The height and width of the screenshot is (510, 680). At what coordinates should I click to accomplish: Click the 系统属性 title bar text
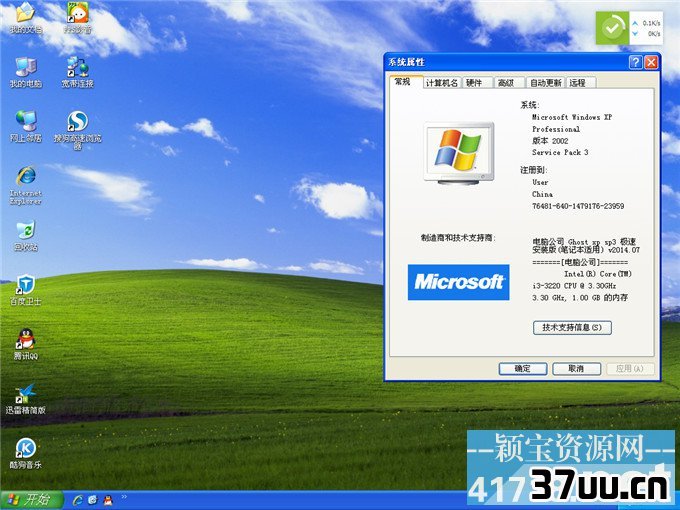pos(406,62)
